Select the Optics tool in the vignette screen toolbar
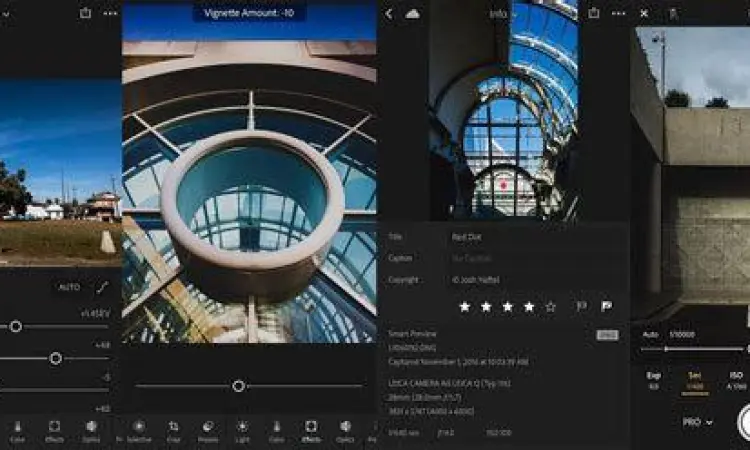The image size is (750, 450). pyautogui.click(x=345, y=431)
